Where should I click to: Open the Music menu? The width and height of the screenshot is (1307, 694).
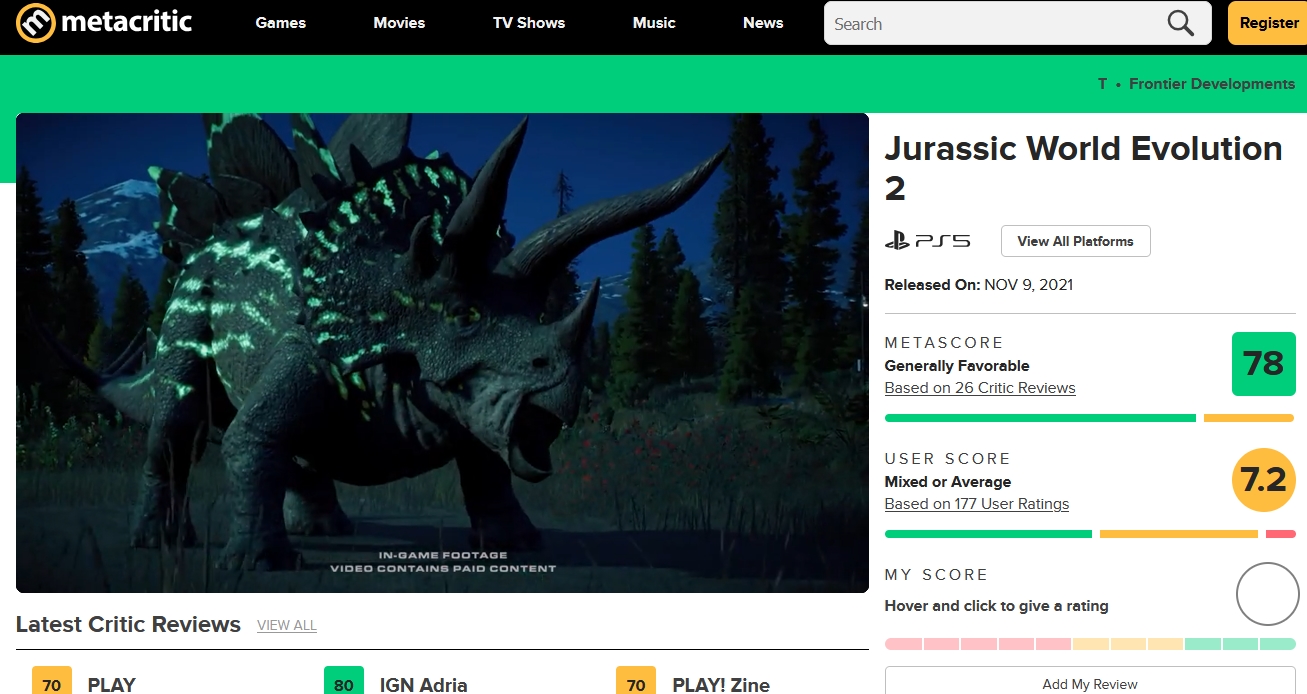pyautogui.click(x=654, y=23)
